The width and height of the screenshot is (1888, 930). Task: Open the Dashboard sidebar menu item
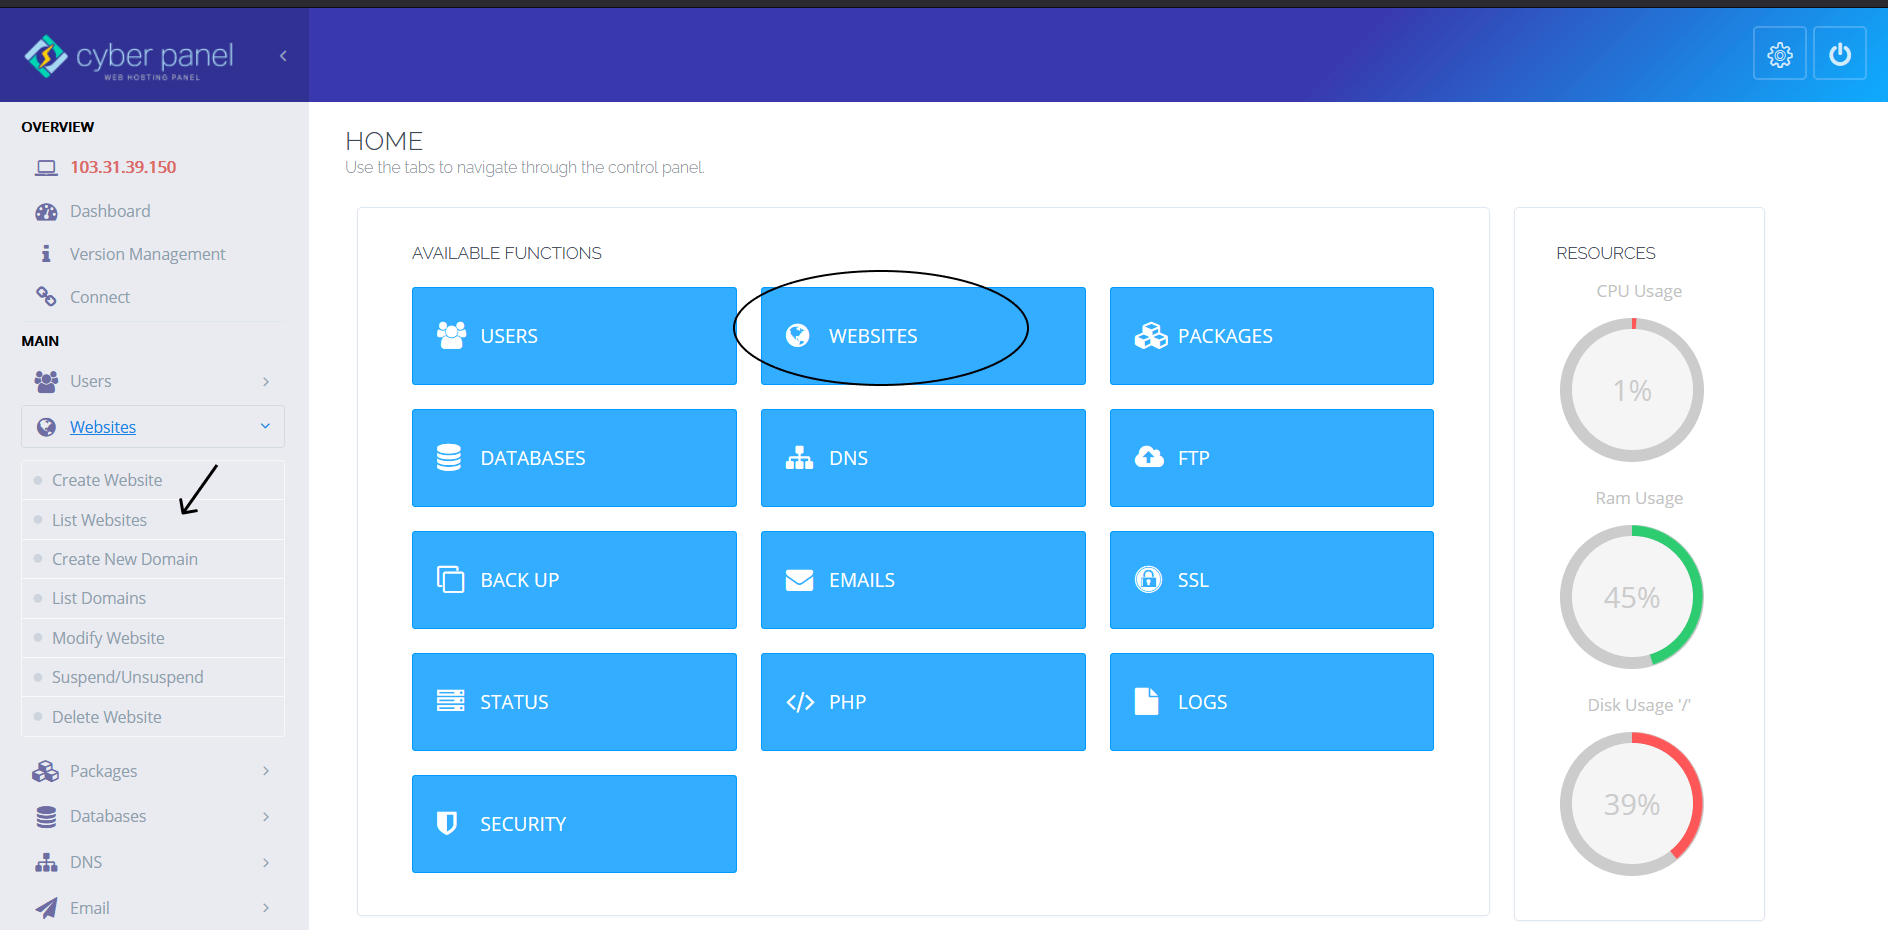[110, 211]
